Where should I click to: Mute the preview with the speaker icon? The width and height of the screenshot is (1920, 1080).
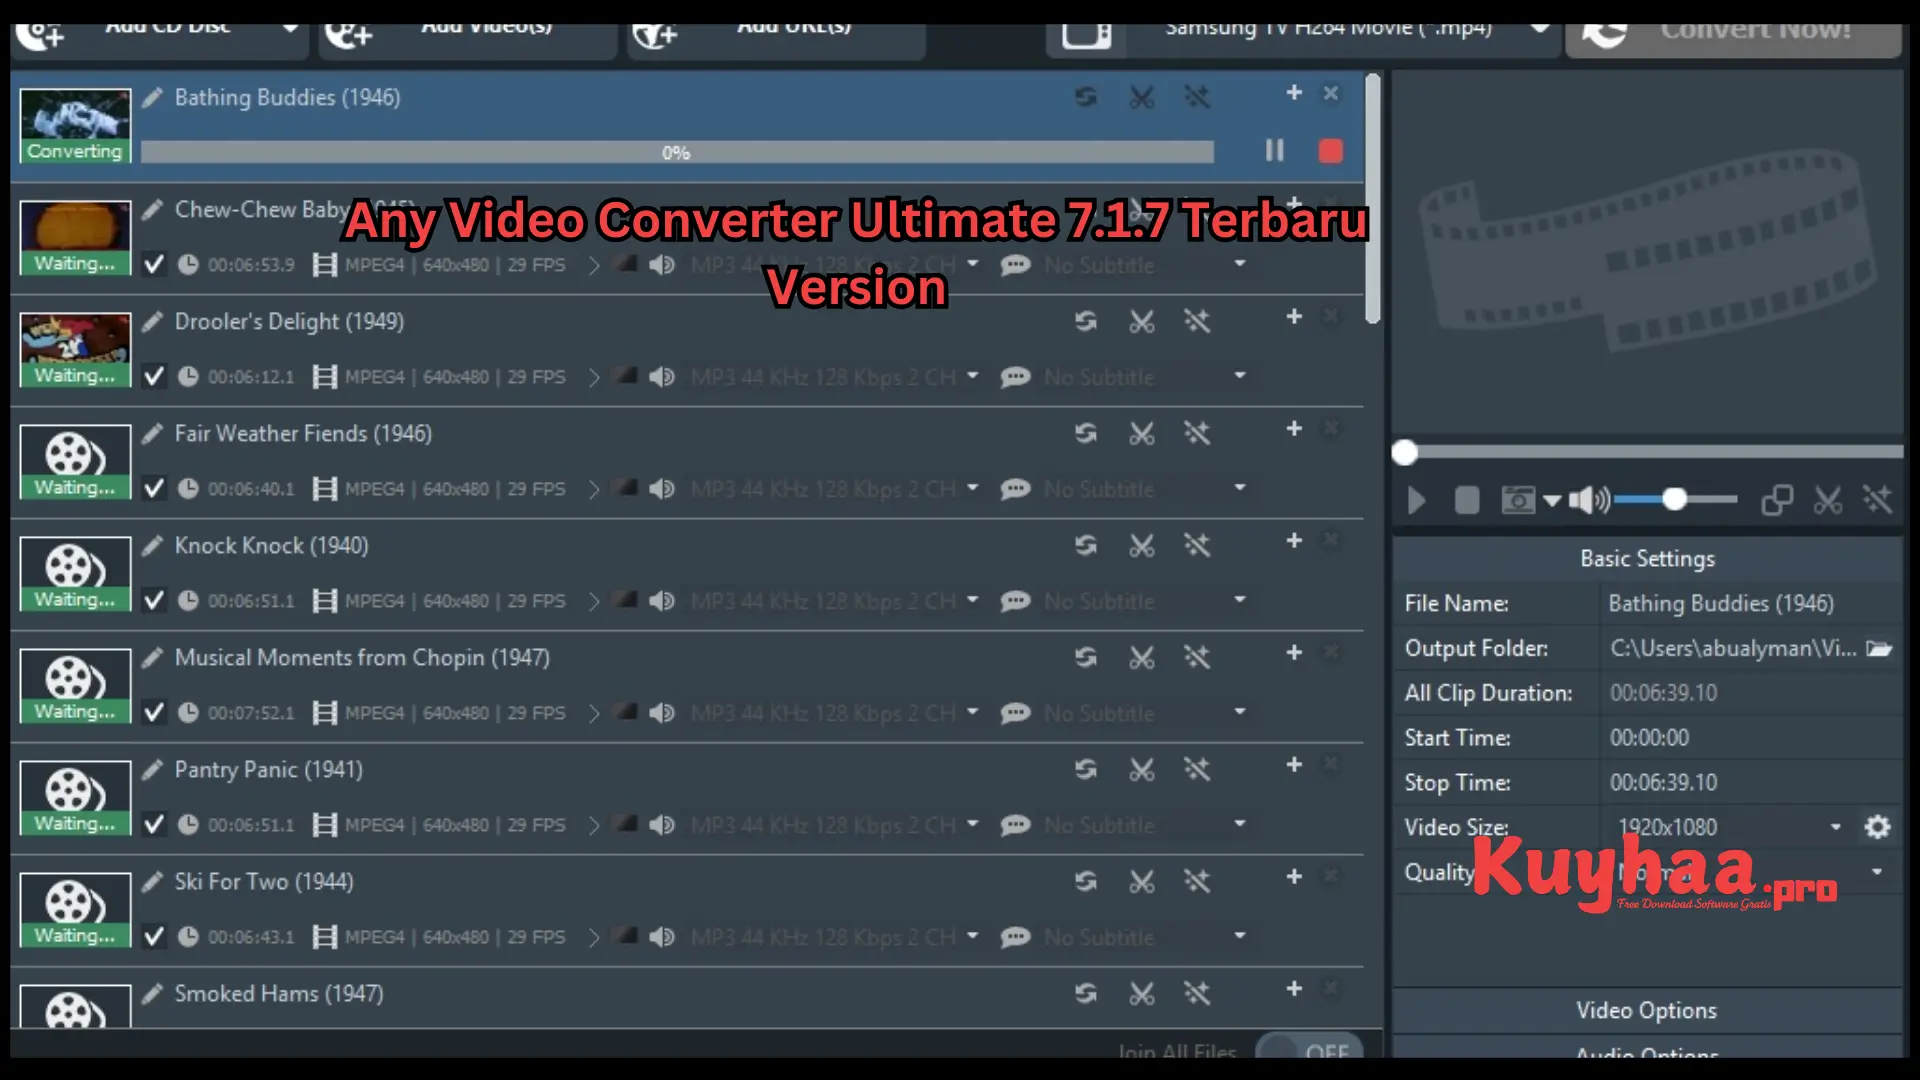1588,500
